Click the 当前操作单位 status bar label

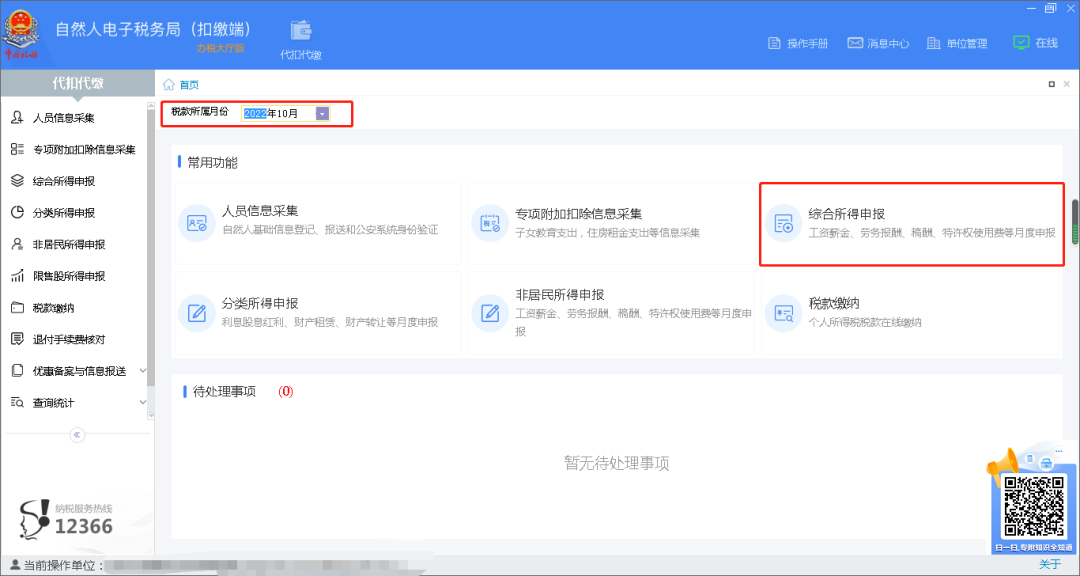click(62, 565)
